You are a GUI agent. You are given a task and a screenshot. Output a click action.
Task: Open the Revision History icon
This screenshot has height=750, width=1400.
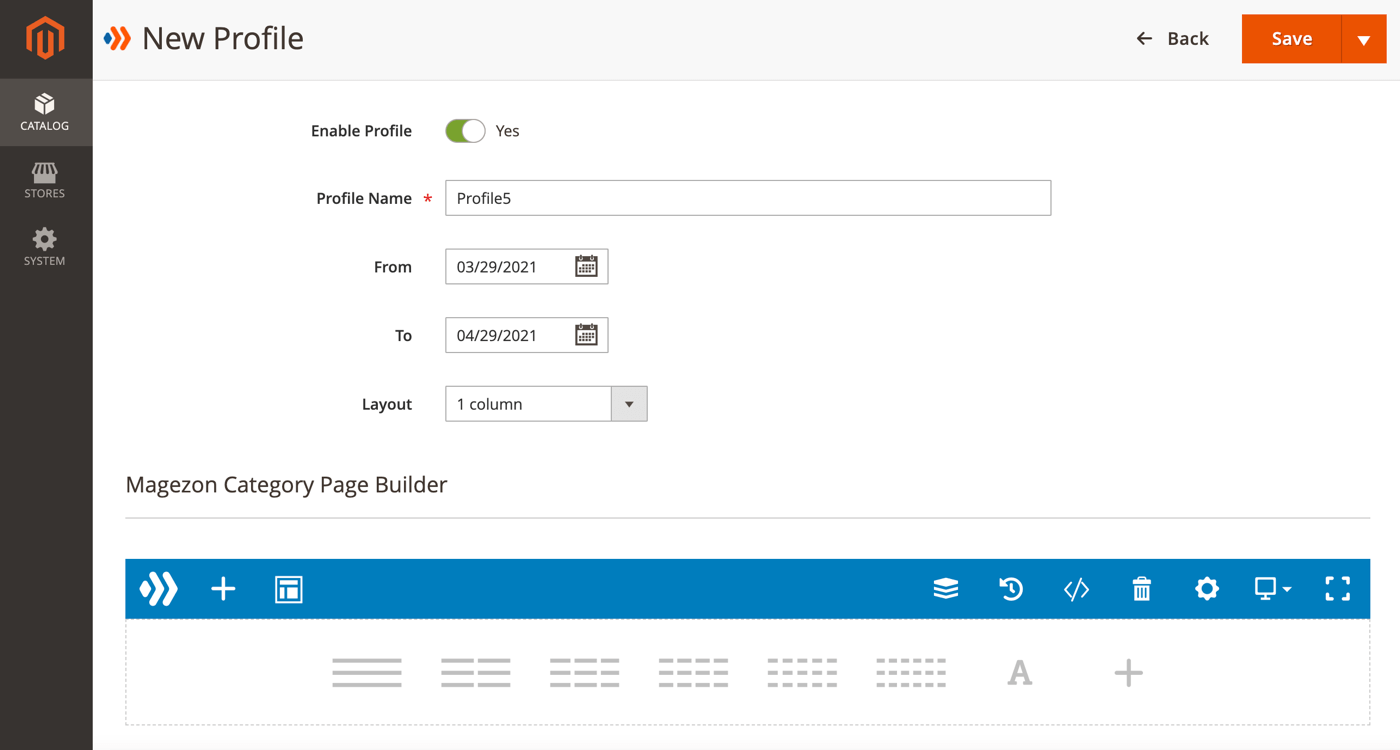[x=1011, y=589]
